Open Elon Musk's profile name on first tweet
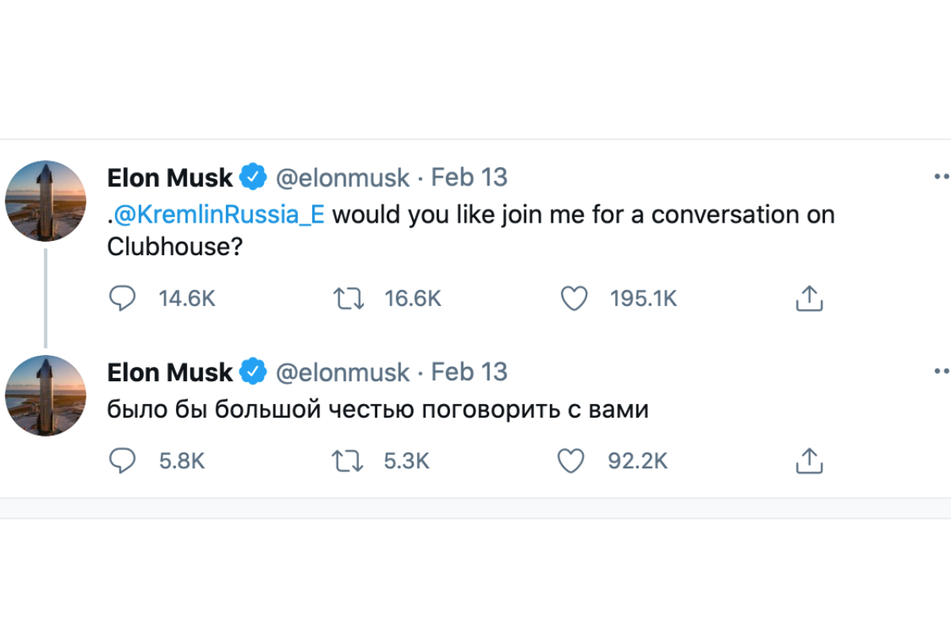 point(170,178)
